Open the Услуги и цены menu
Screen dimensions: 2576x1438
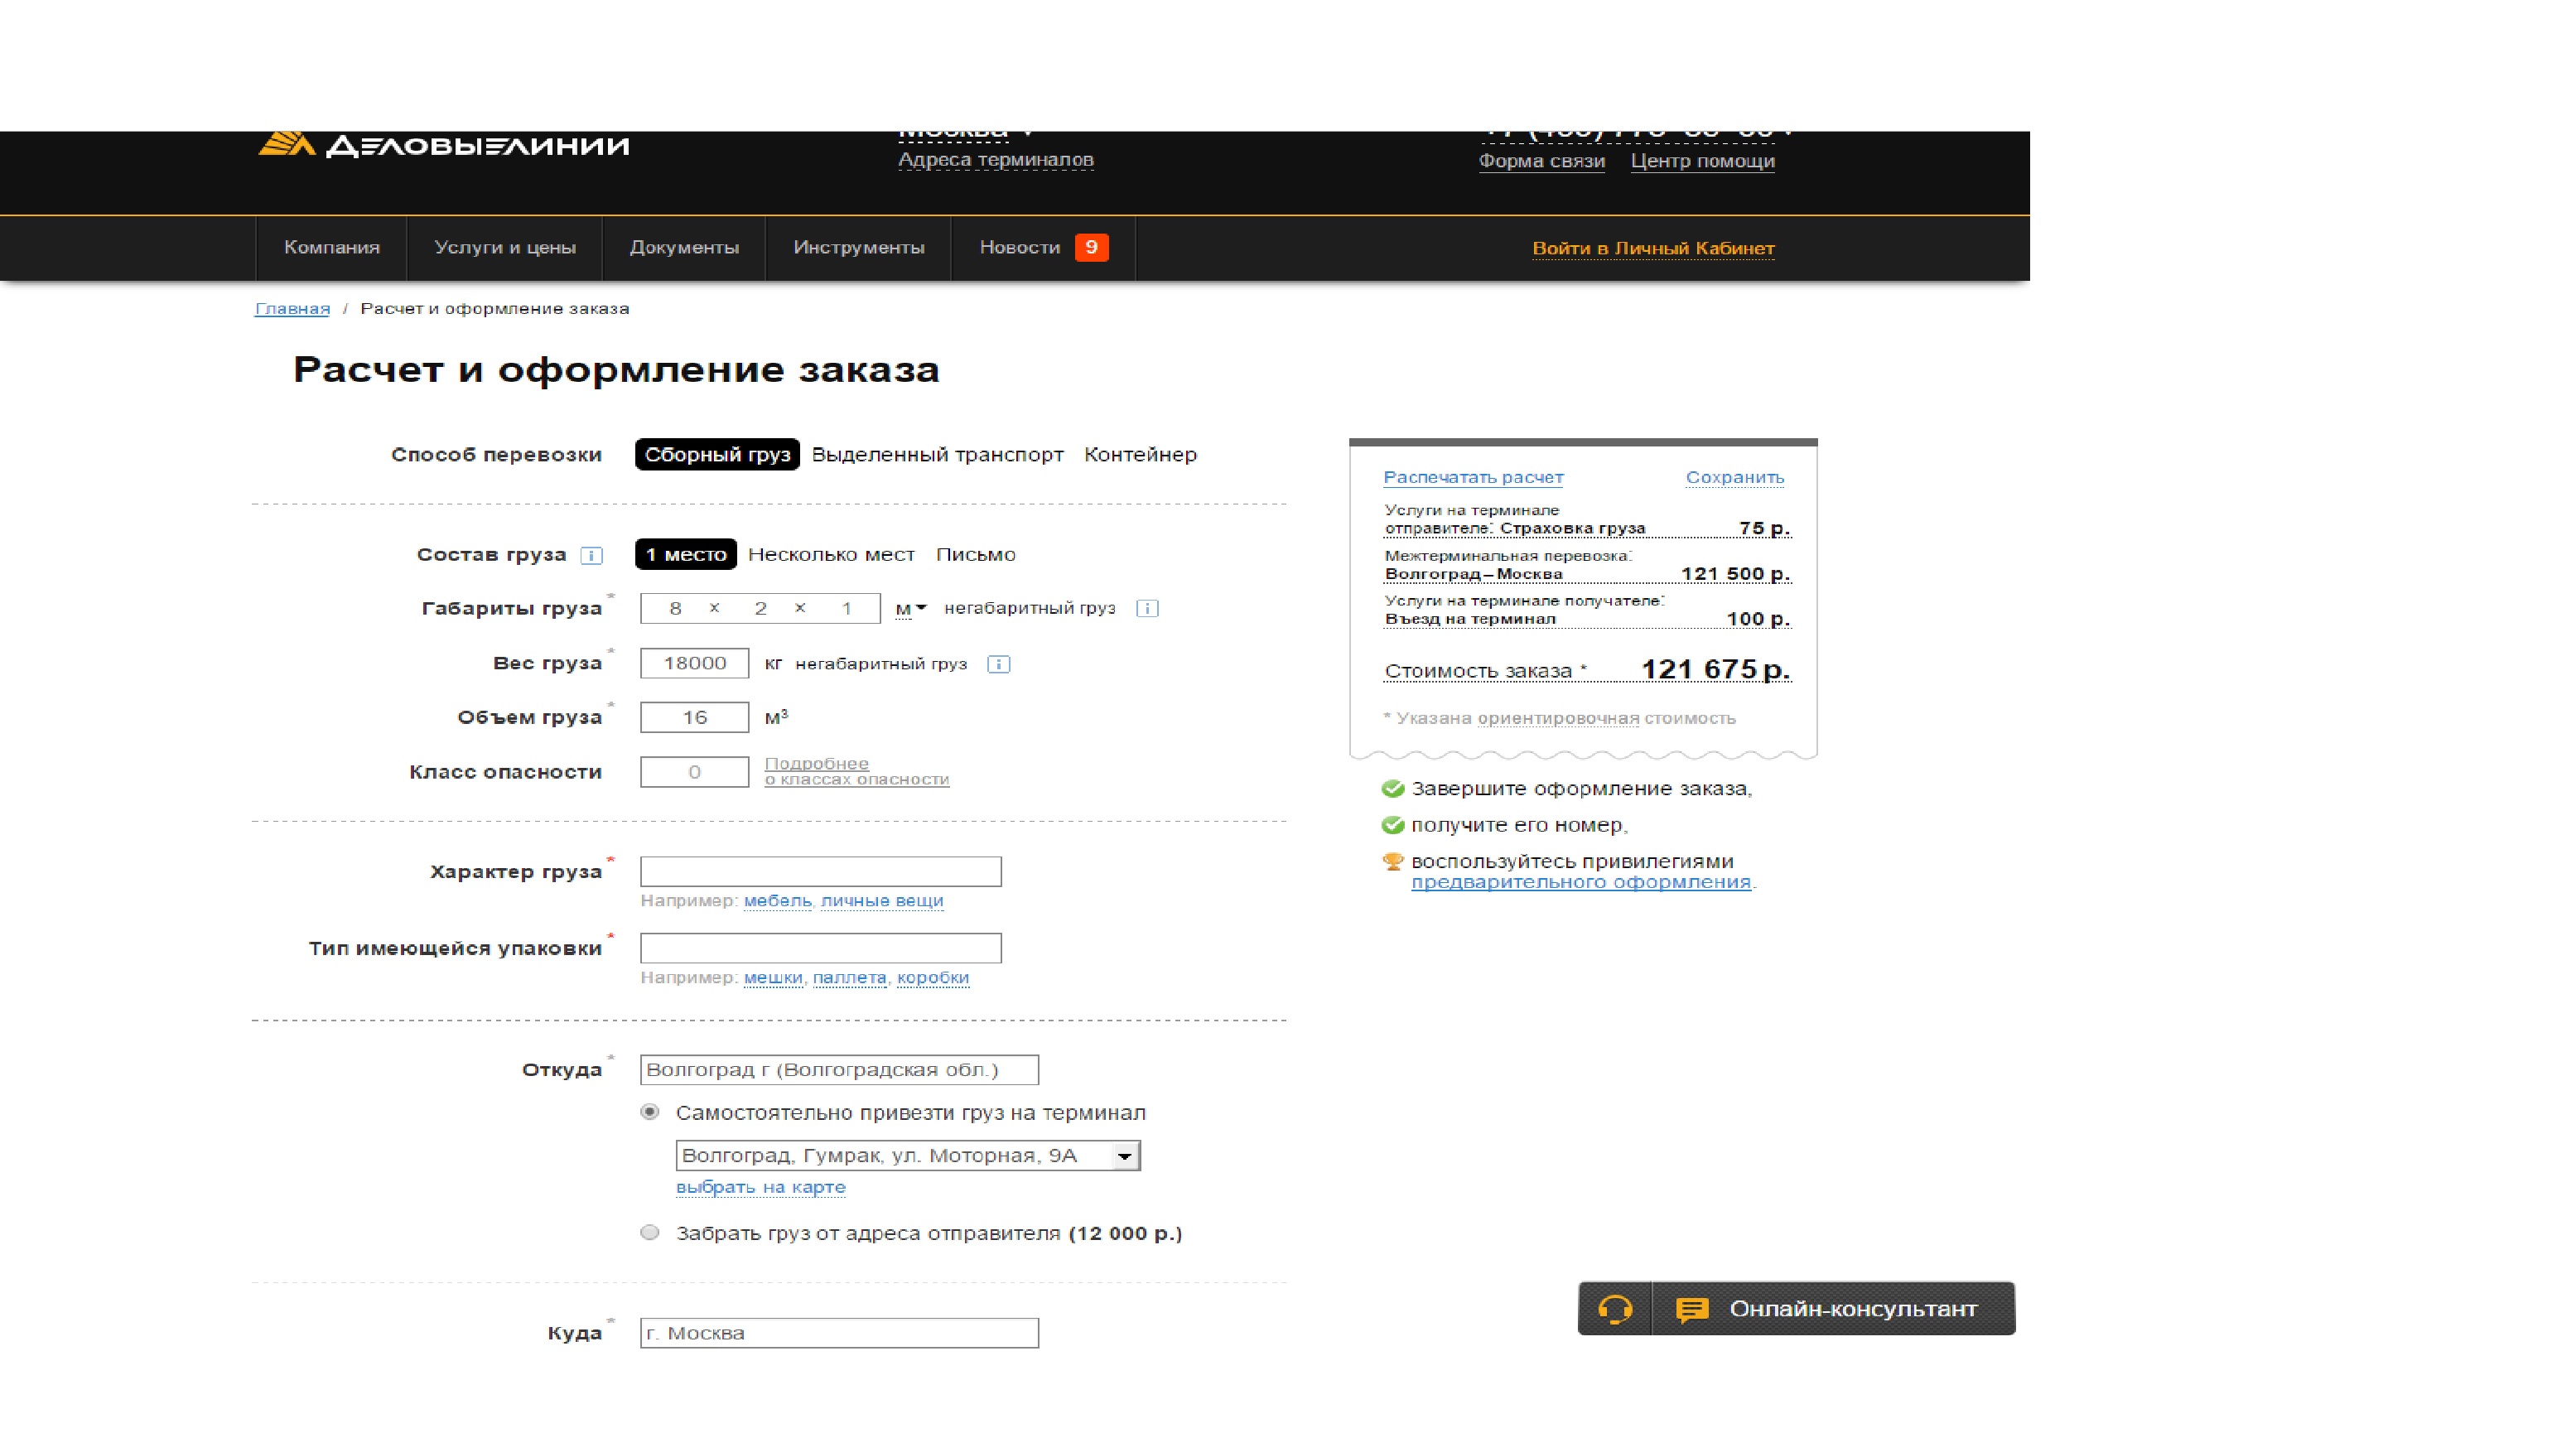[505, 247]
